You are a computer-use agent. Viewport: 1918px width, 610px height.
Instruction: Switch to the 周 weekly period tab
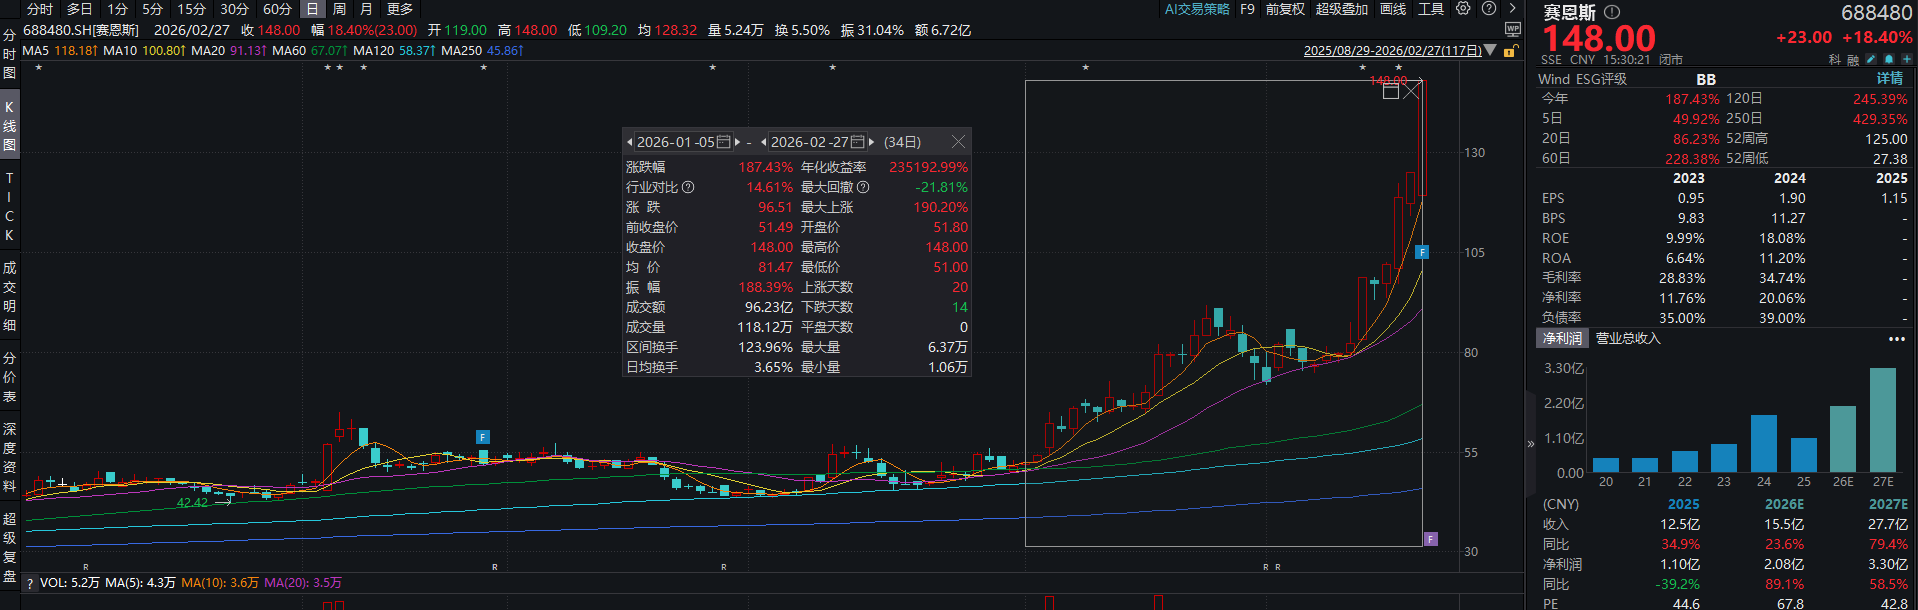[339, 9]
